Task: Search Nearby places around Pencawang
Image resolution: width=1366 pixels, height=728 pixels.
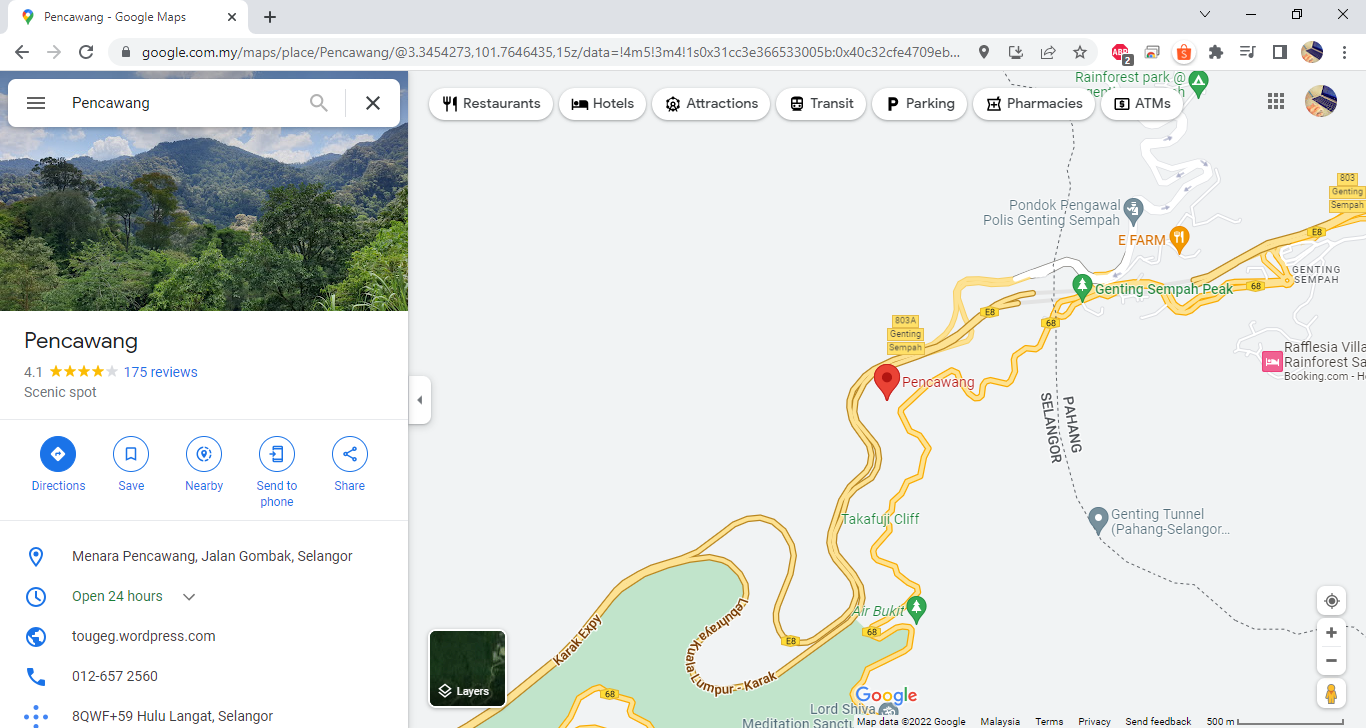Action: pyautogui.click(x=204, y=466)
